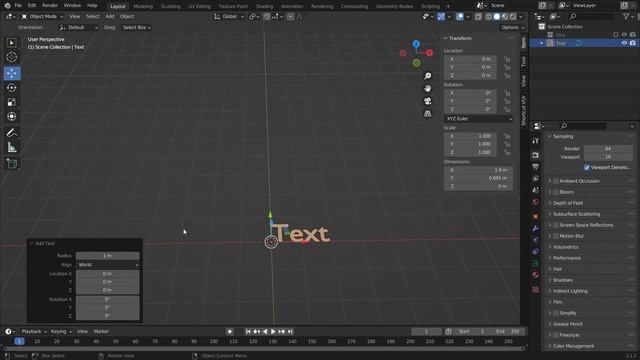Enable Screen Space Reflections checkbox
This screenshot has width=640, height=360.
(x=556, y=225)
